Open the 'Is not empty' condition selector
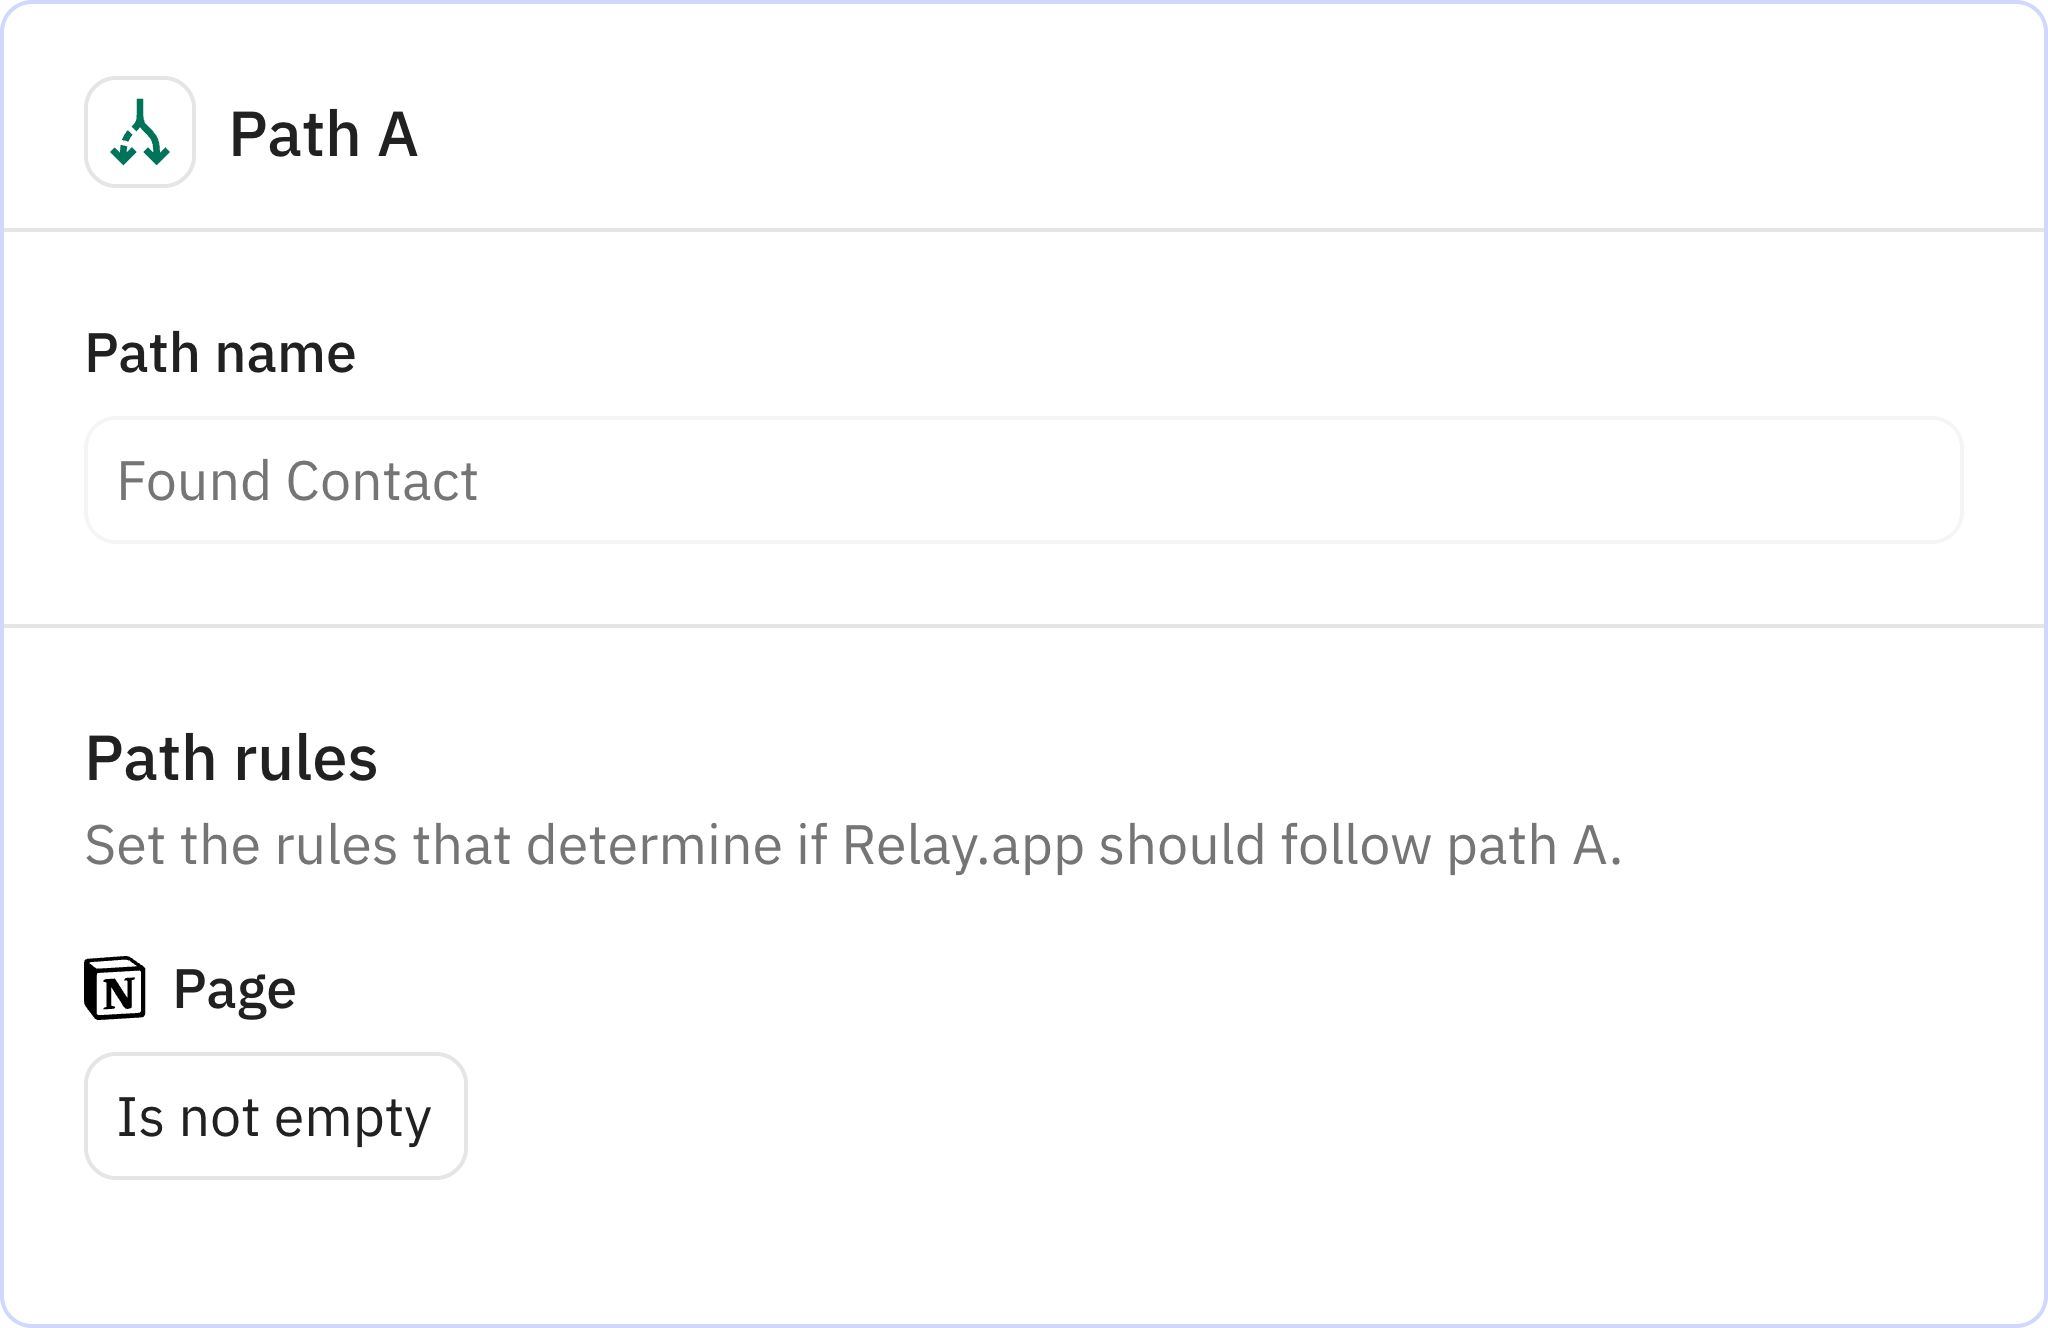 [x=274, y=1114]
